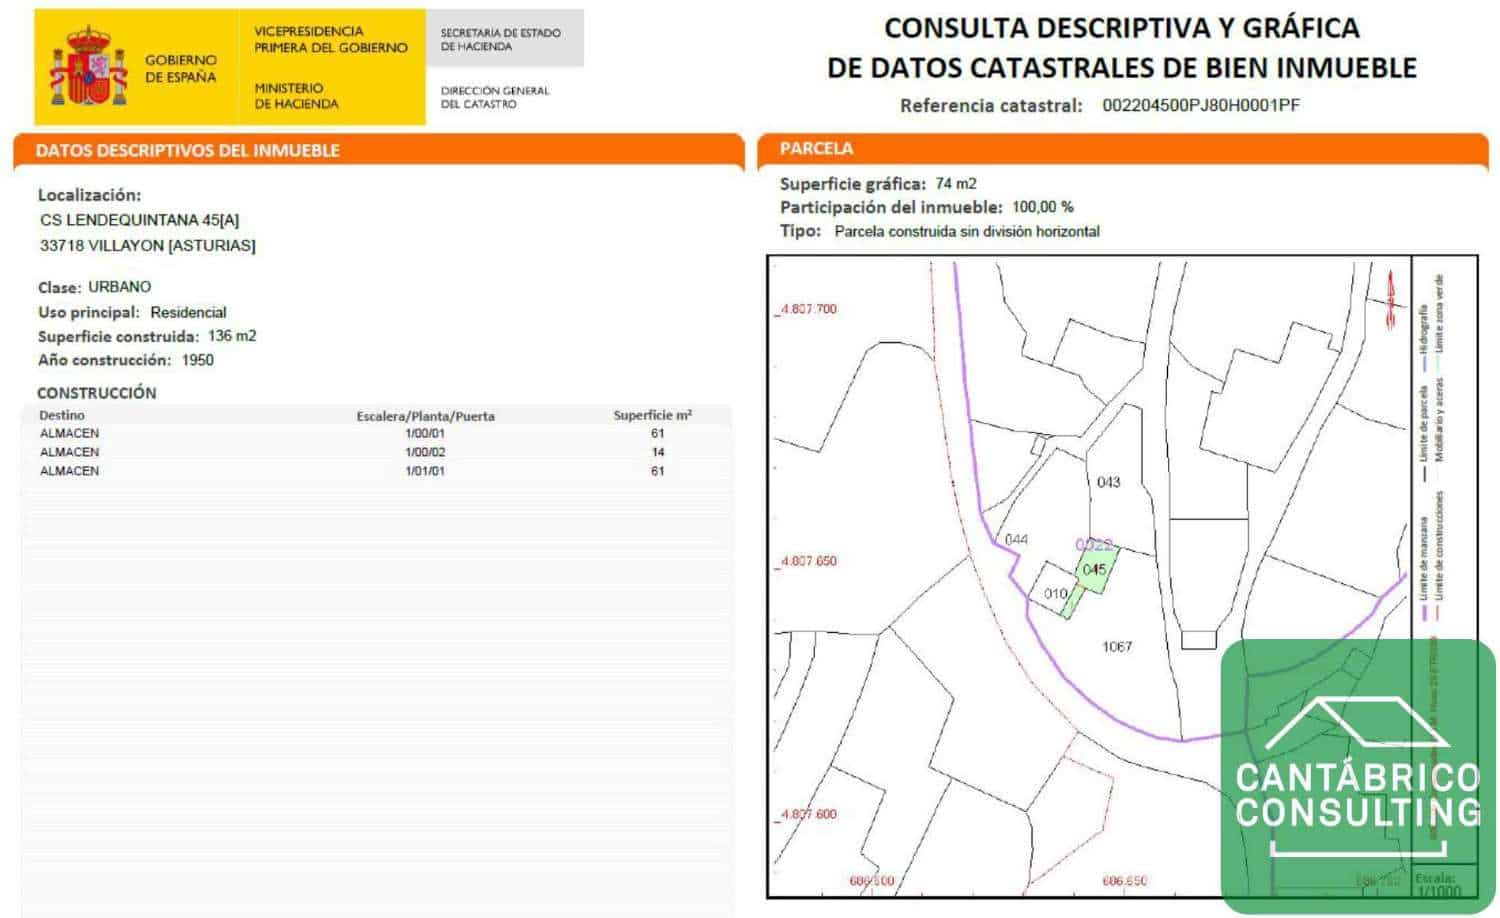Select the Límite de construcciones legend symbol
Screen dimensions: 1500x918
tap(1437, 612)
